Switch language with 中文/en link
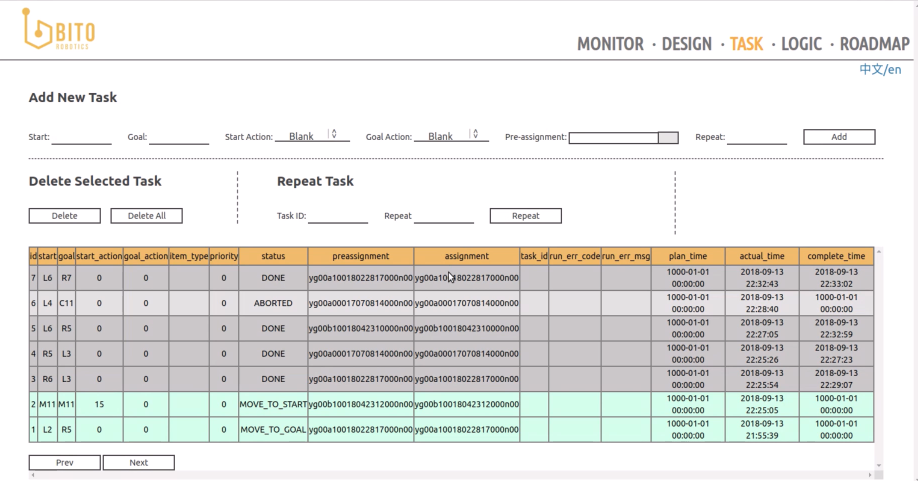The height and width of the screenshot is (481, 918). (880, 69)
